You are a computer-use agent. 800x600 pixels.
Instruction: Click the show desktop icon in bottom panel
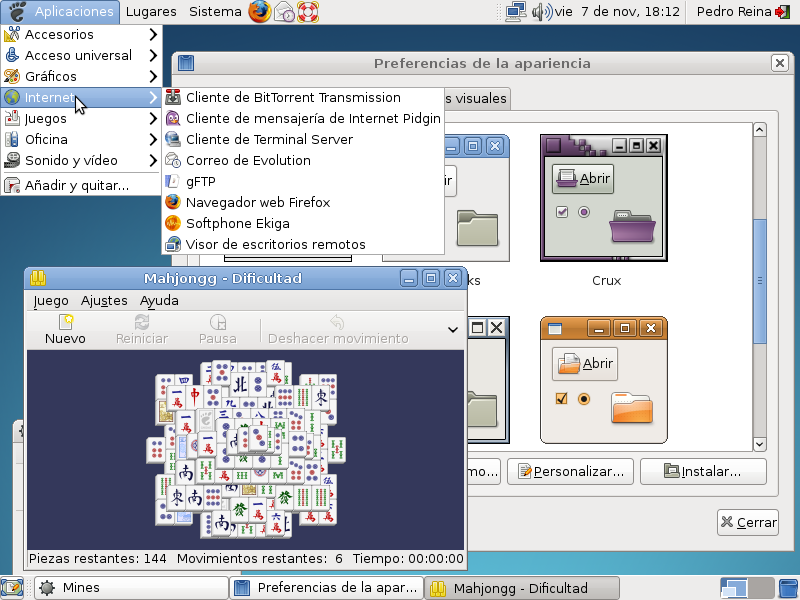pos(12,588)
